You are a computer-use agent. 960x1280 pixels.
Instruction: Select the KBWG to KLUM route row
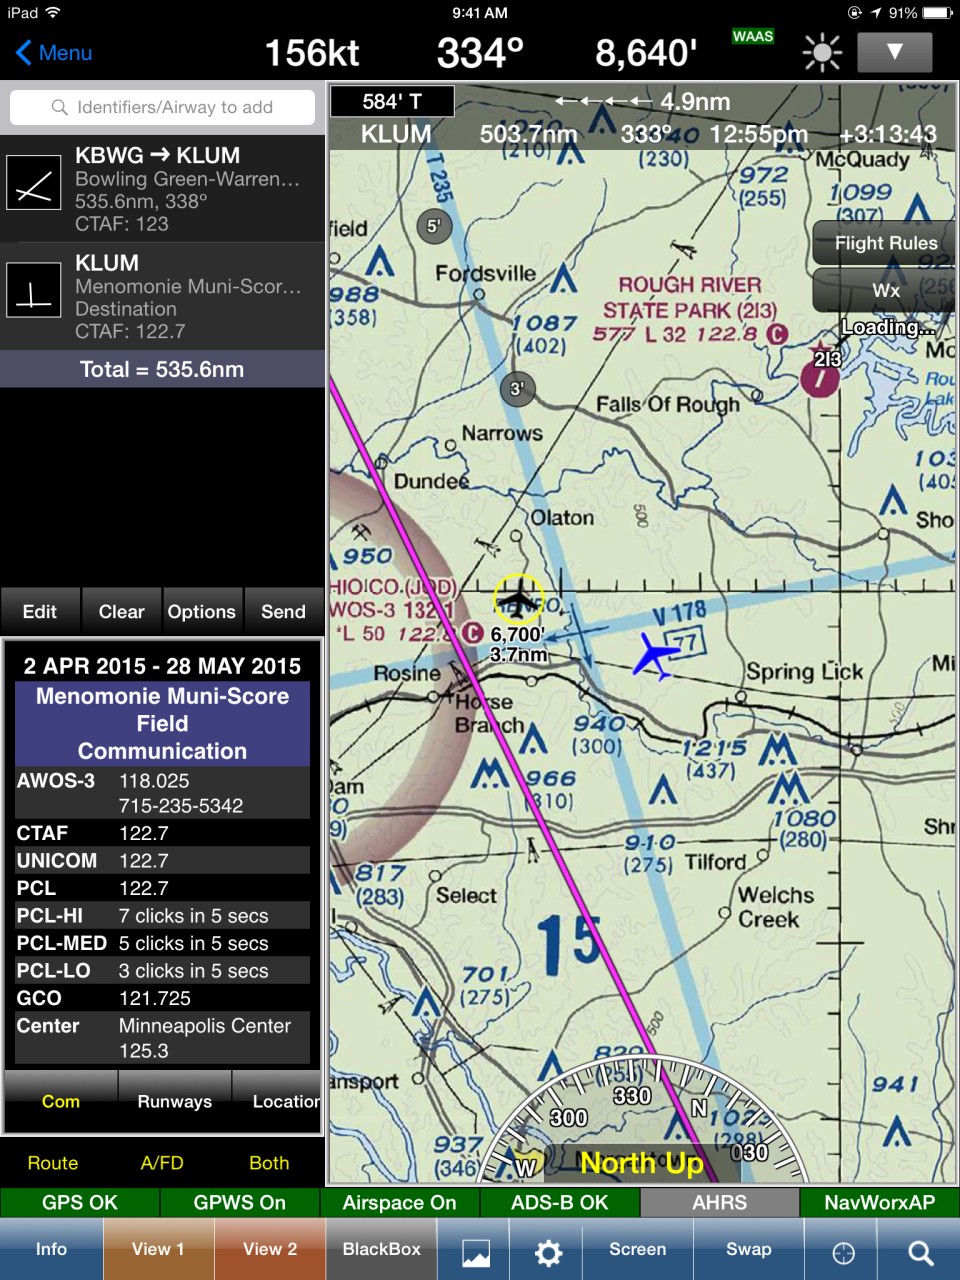[x=162, y=189]
